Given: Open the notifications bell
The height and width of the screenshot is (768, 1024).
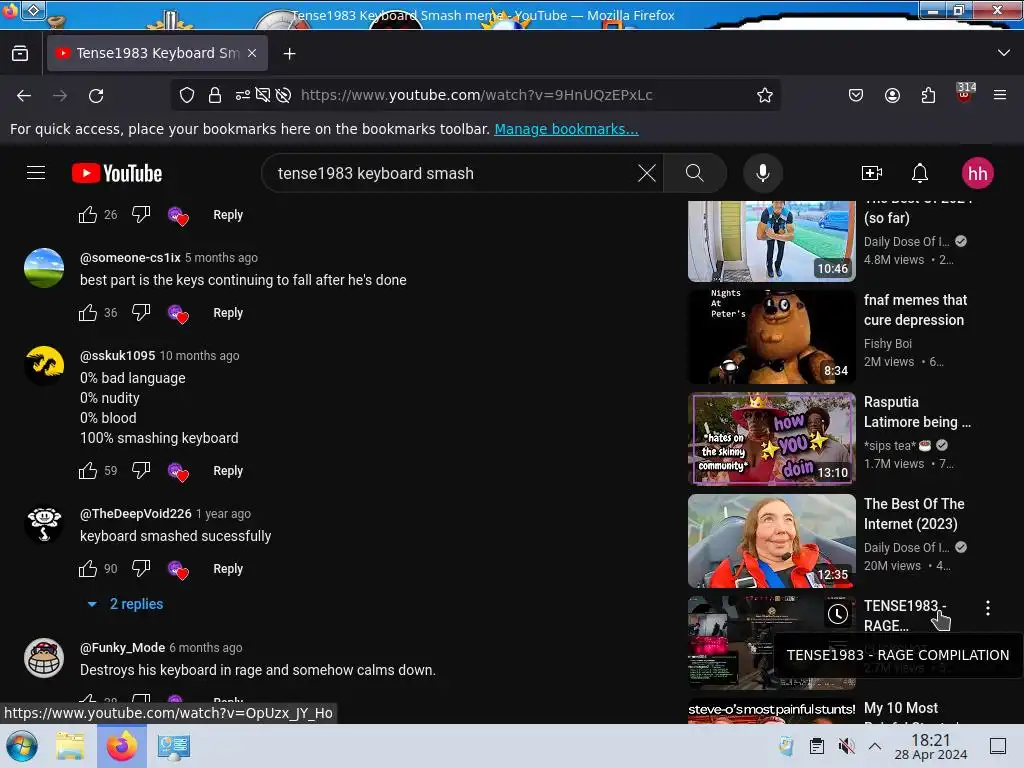Looking at the screenshot, I should point(920,173).
